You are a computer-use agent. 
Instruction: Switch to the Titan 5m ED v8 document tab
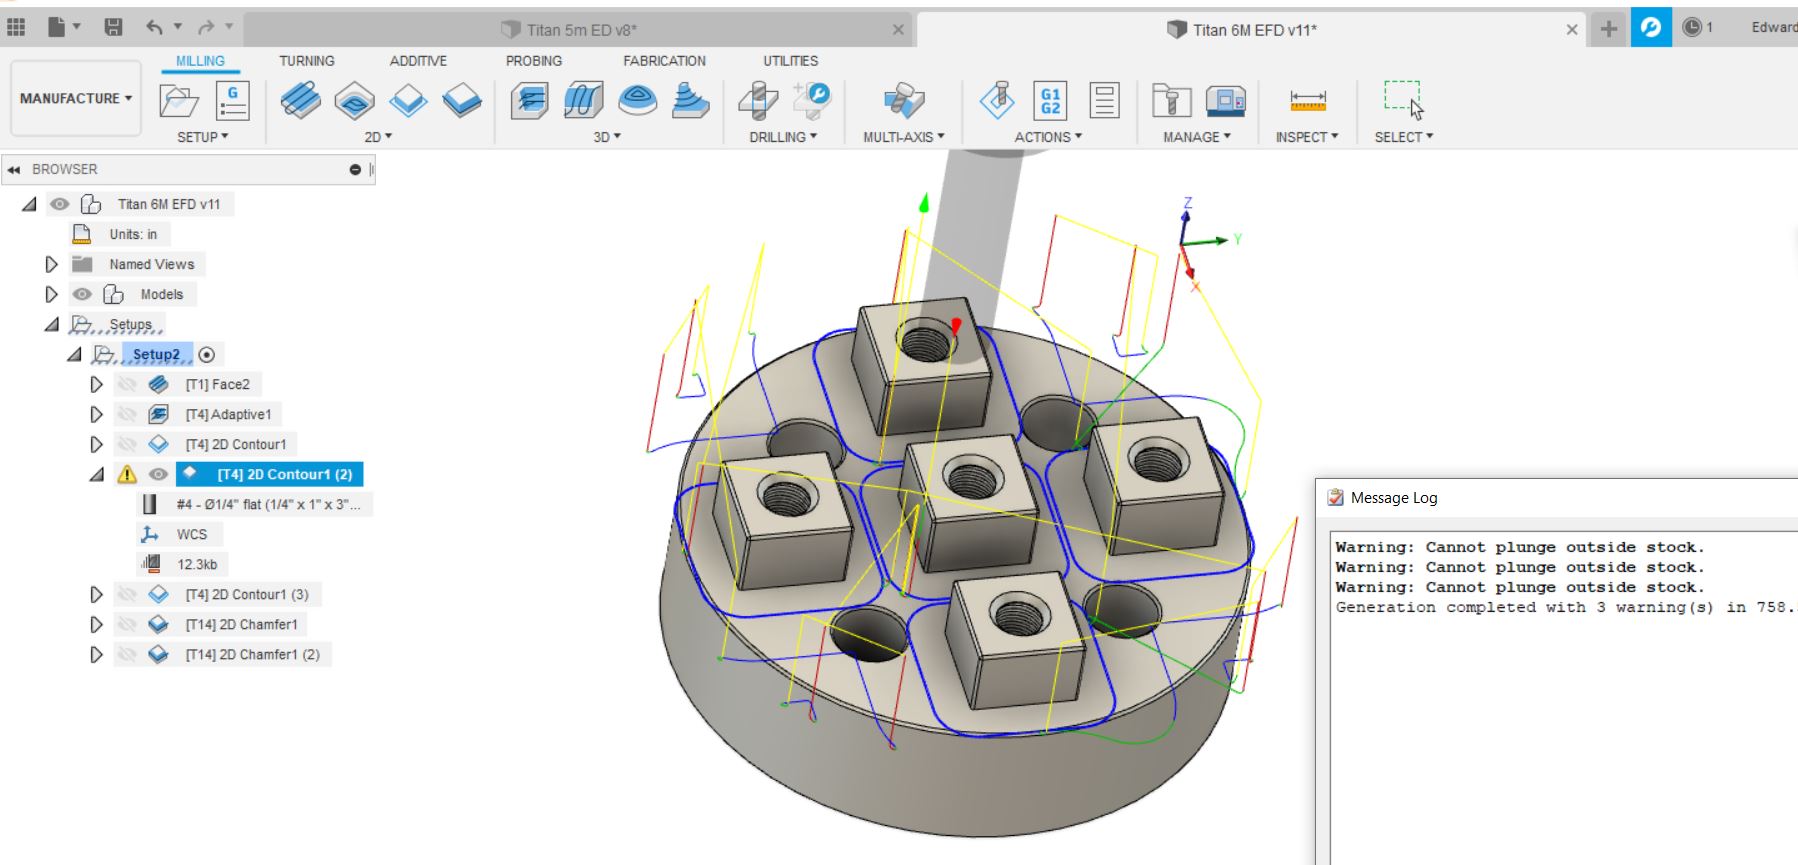580,30
